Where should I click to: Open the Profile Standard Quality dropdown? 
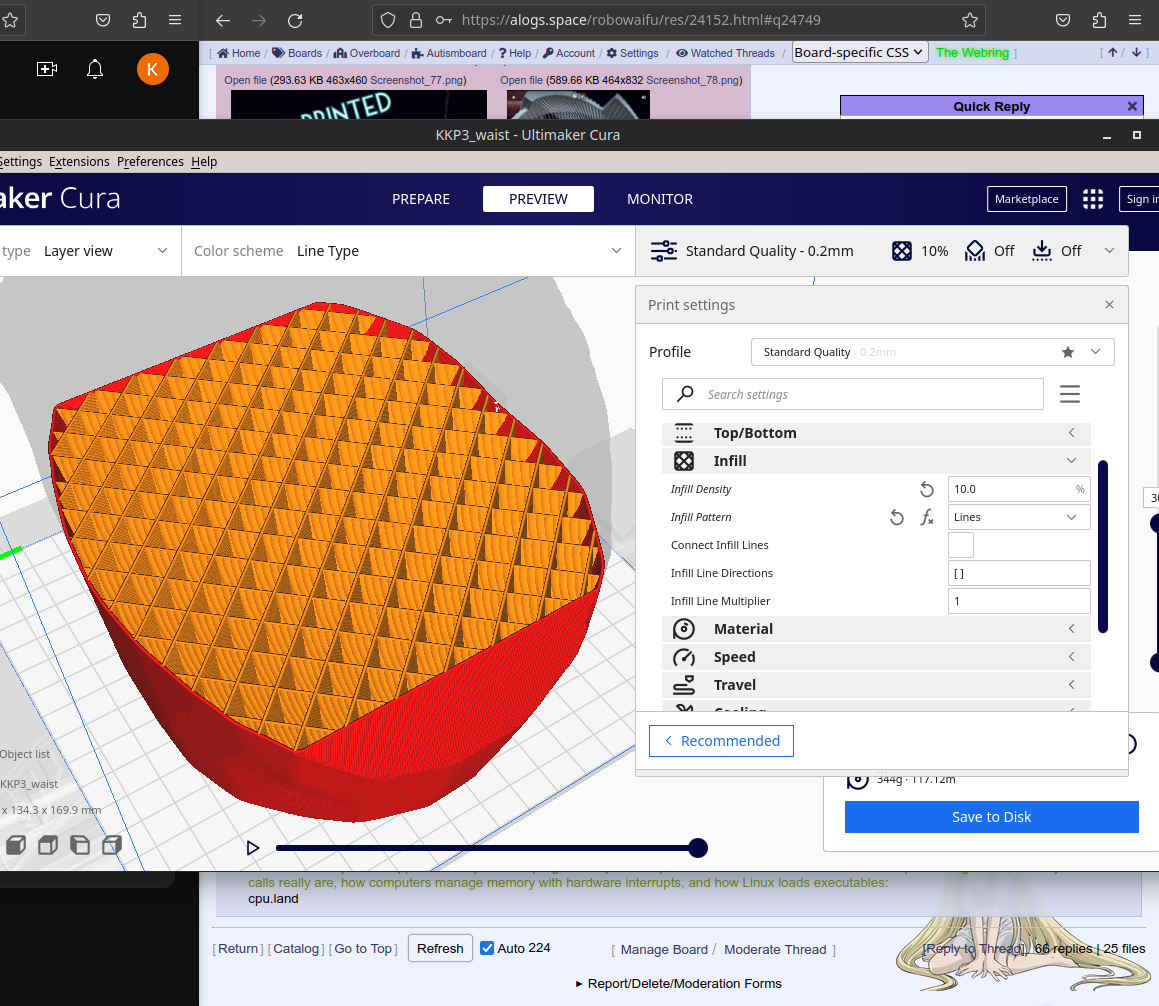click(x=932, y=352)
